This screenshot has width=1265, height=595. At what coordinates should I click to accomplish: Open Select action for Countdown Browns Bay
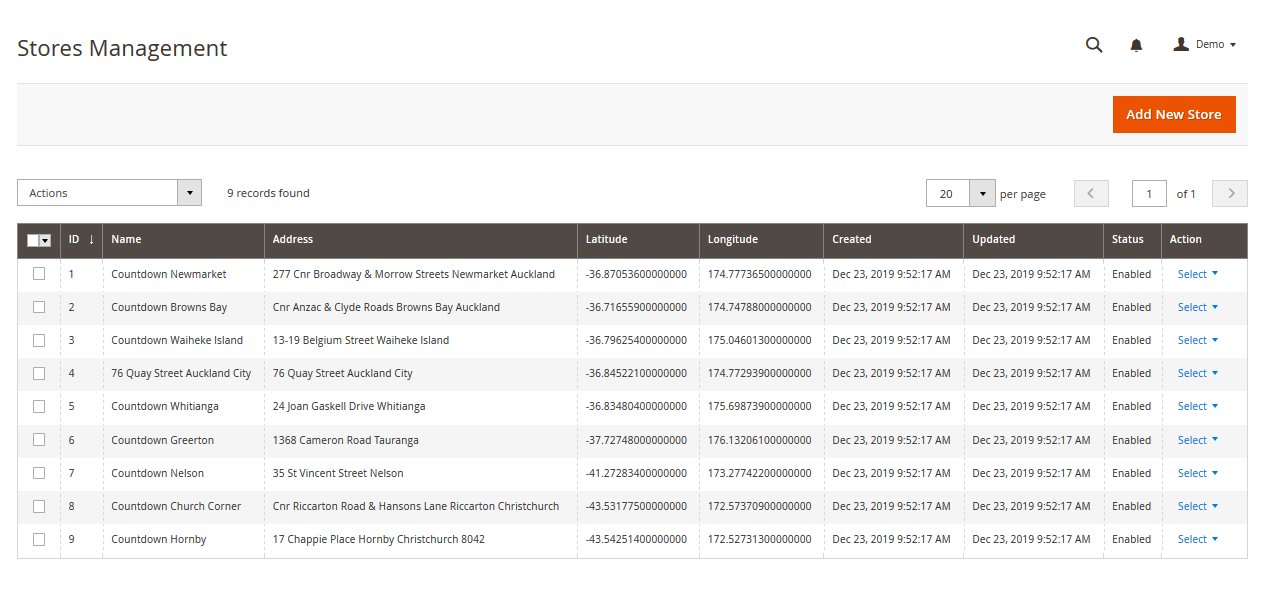1197,307
